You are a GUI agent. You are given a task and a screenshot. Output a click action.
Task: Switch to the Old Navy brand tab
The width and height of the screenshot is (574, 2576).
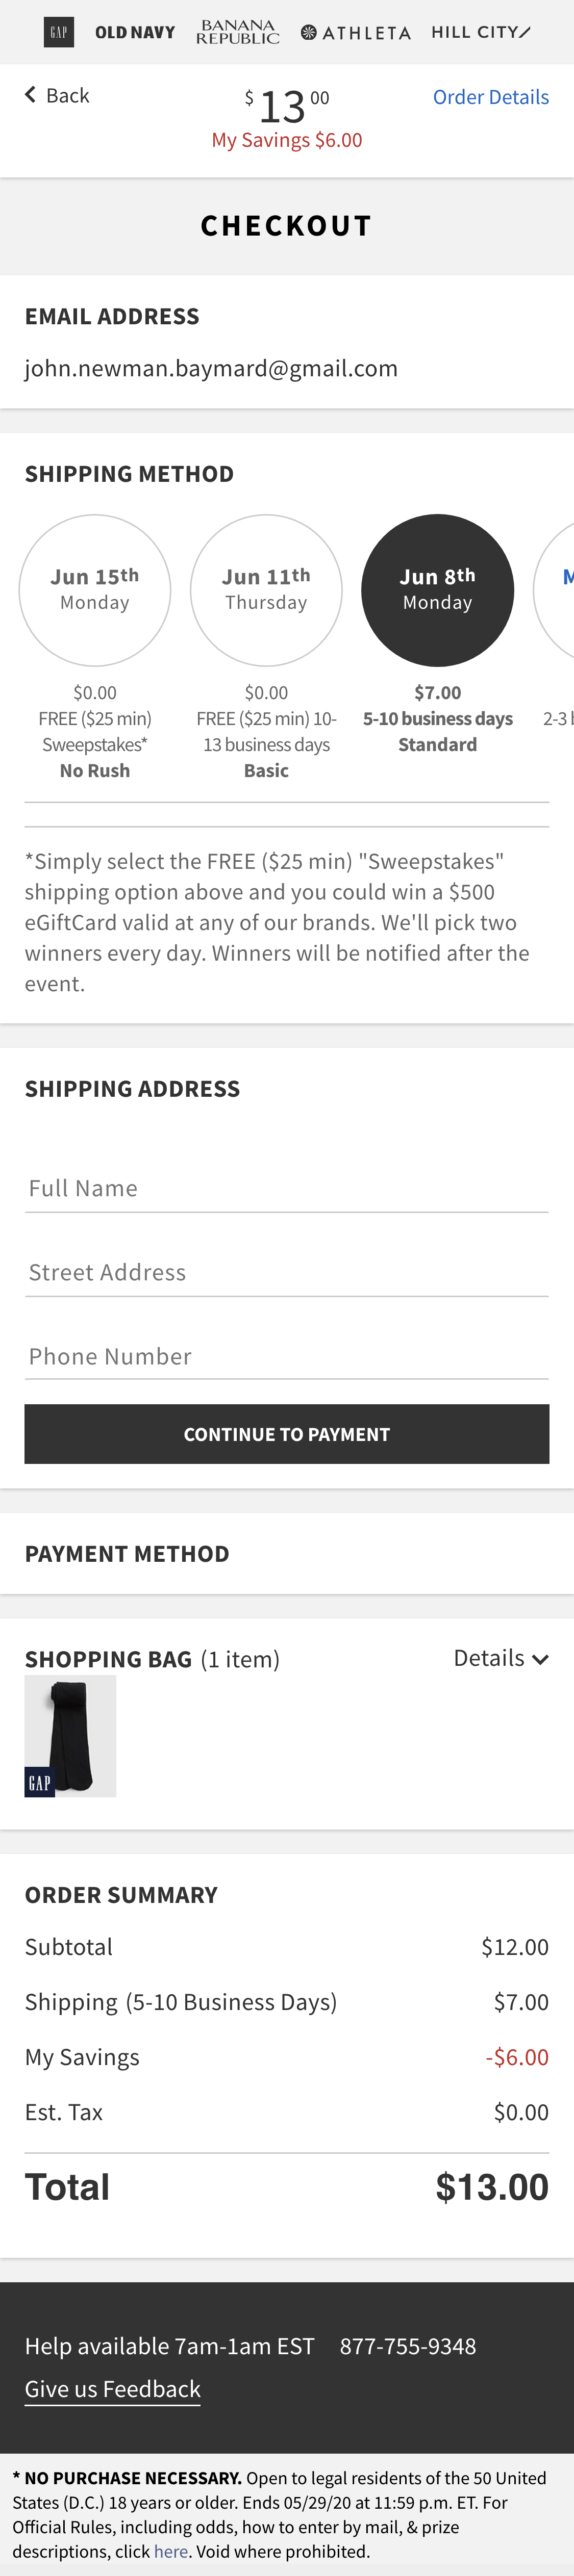134,31
